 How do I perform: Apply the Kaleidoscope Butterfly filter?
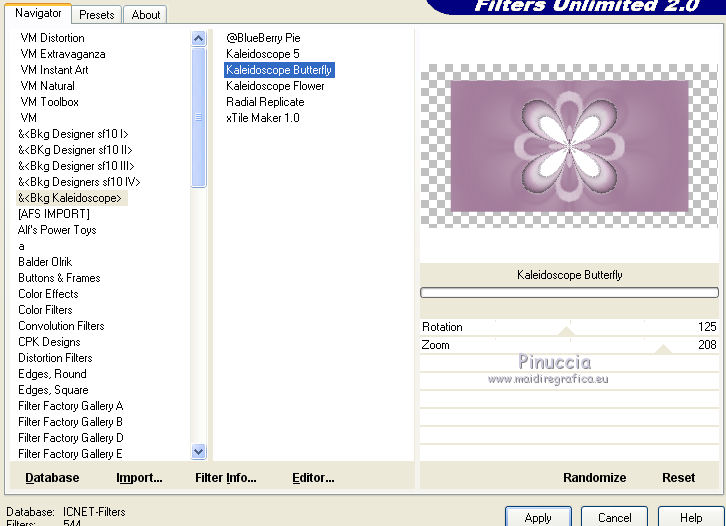[538, 517]
